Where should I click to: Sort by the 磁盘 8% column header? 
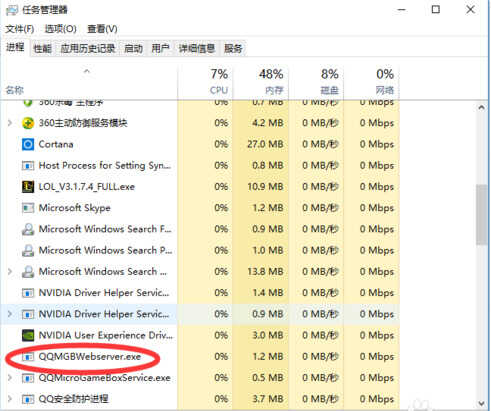316,82
